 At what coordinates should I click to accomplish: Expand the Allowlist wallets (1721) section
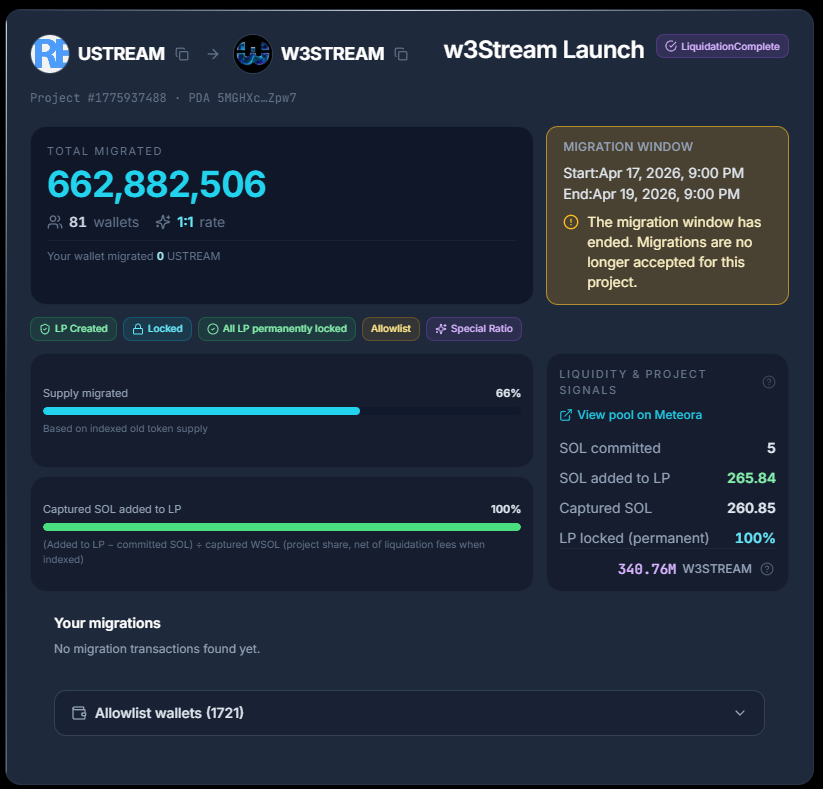(x=409, y=713)
